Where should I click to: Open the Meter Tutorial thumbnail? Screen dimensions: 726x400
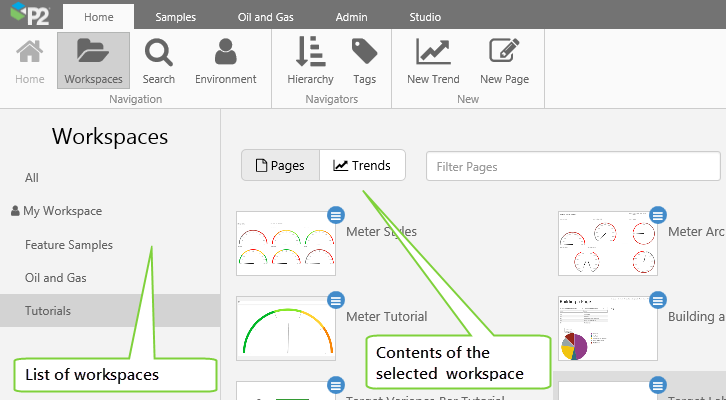pos(286,328)
